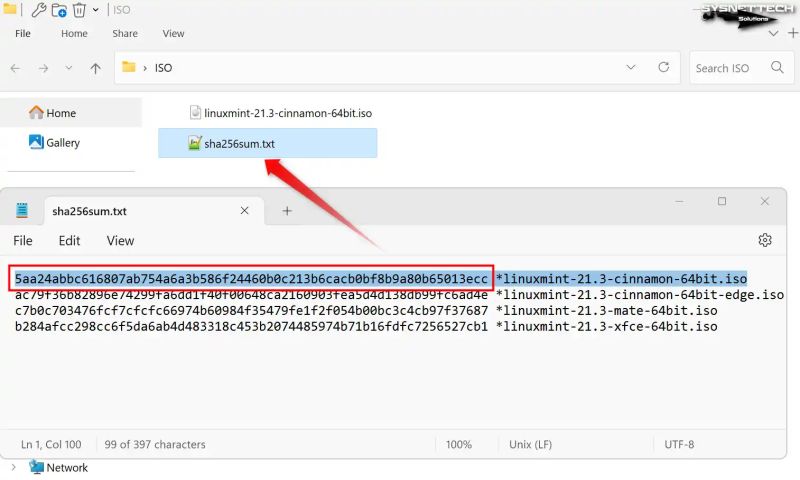Add a new Notepad tab
Viewport: 800px width, 480px height.
[287, 211]
